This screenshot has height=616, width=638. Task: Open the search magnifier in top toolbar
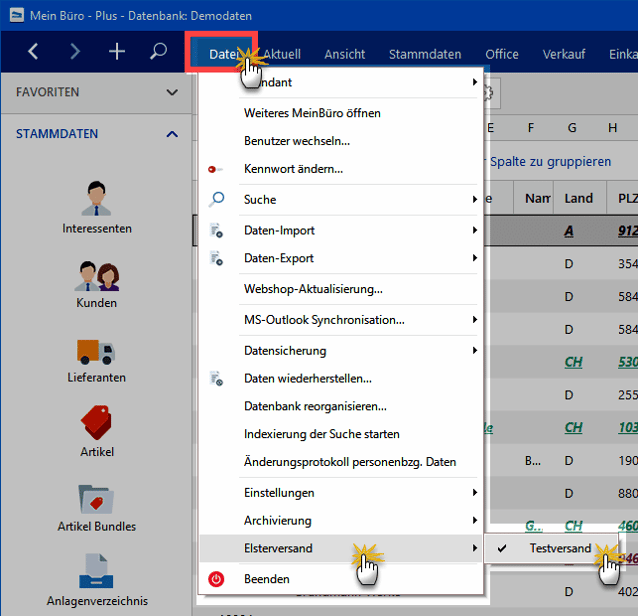tap(158, 52)
